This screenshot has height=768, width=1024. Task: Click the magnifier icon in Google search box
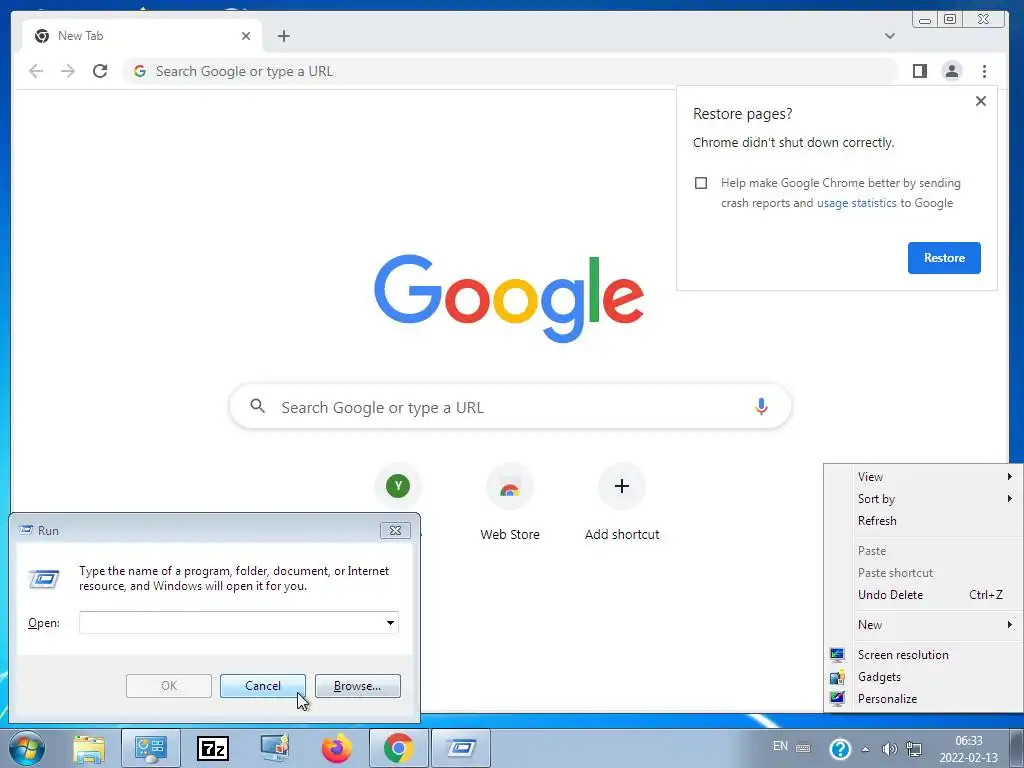pyautogui.click(x=257, y=406)
